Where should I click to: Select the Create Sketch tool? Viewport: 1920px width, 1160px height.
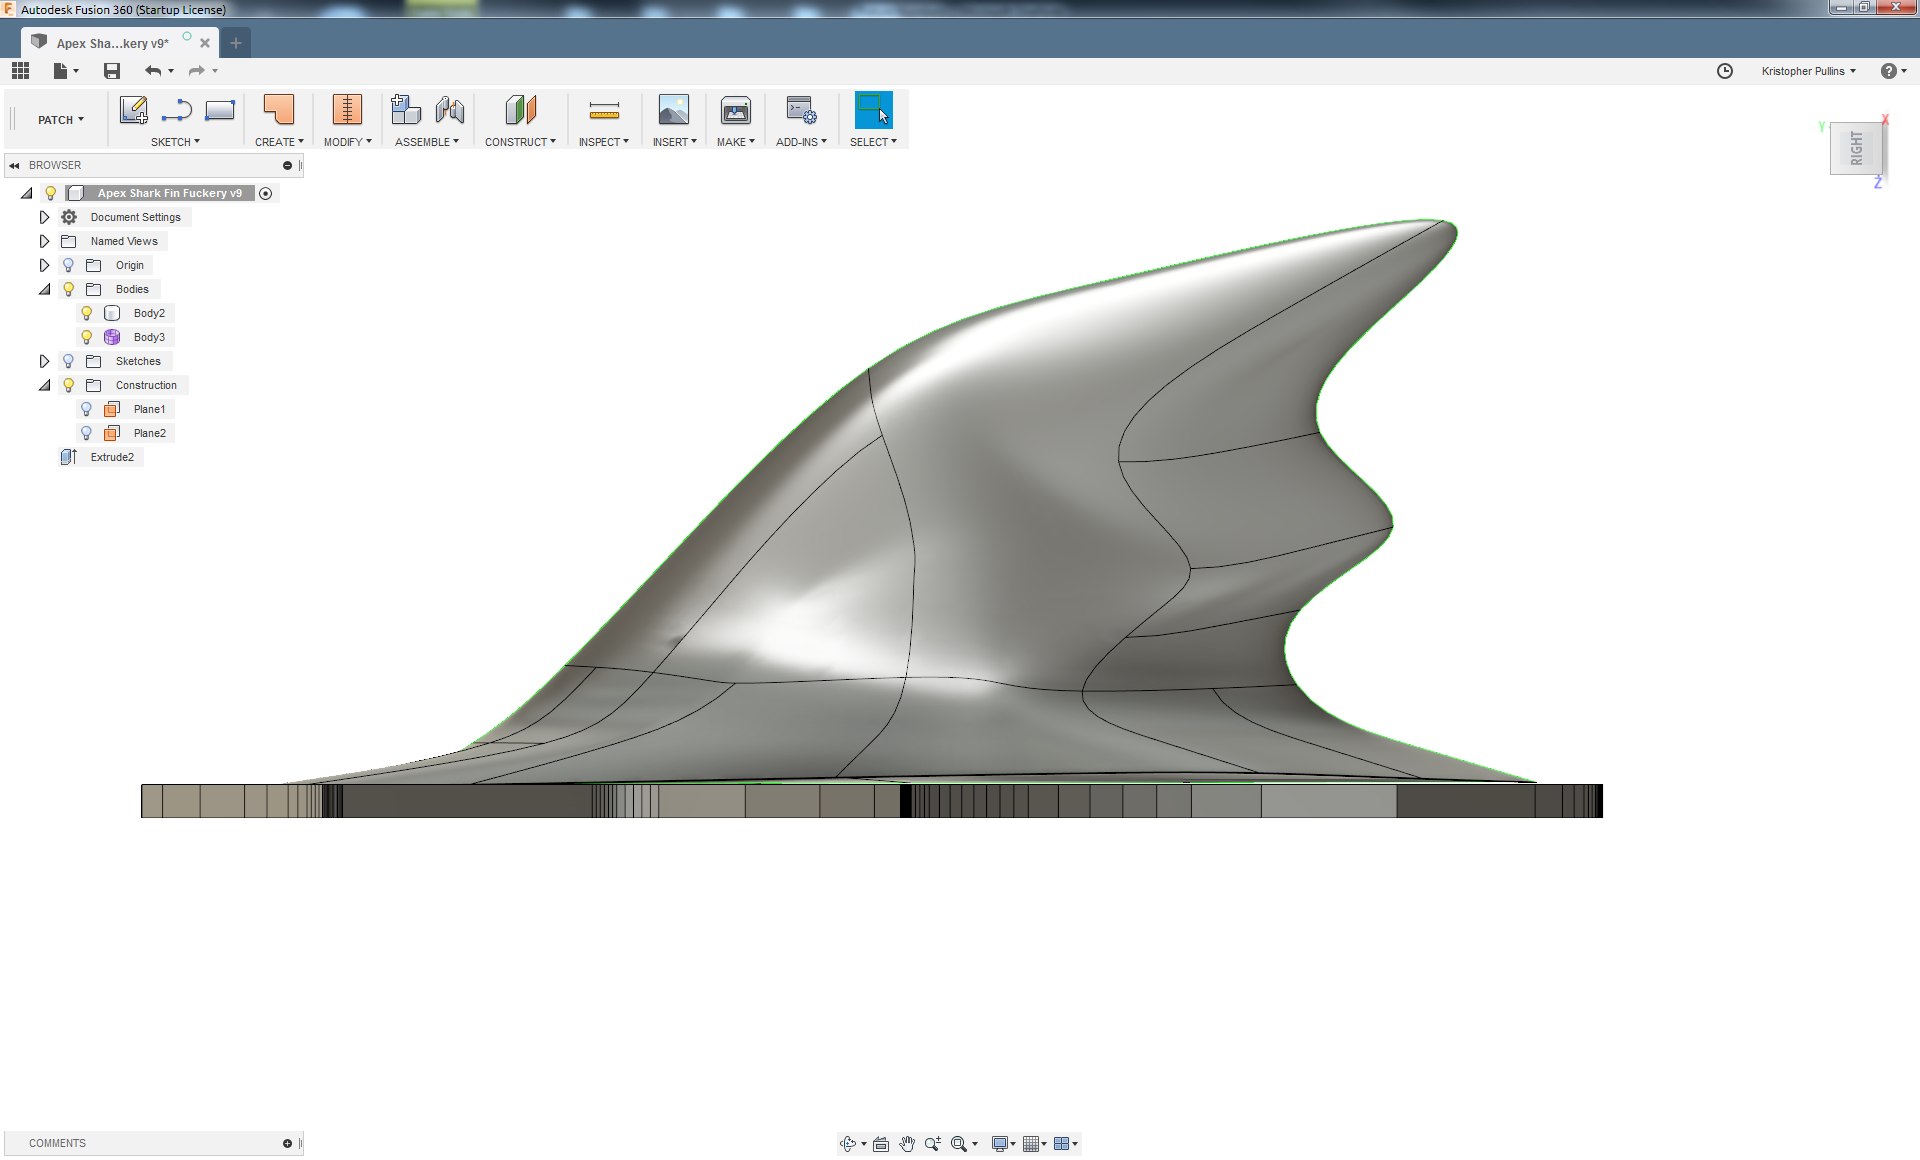pyautogui.click(x=133, y=110)
